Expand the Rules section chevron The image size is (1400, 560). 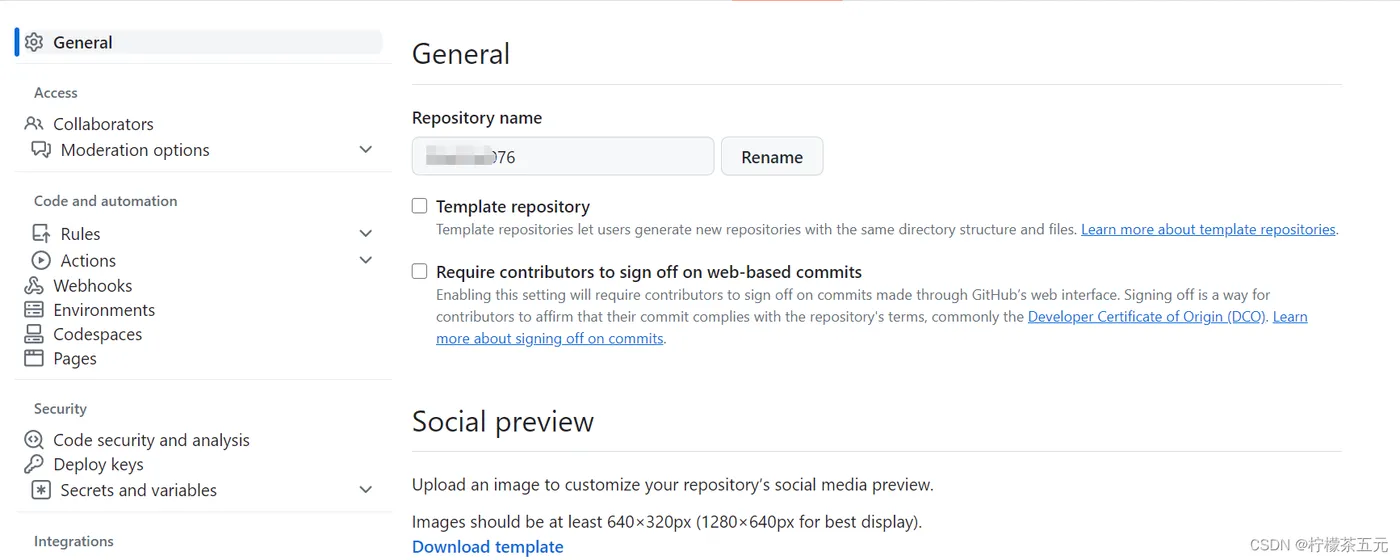[366, 234]
